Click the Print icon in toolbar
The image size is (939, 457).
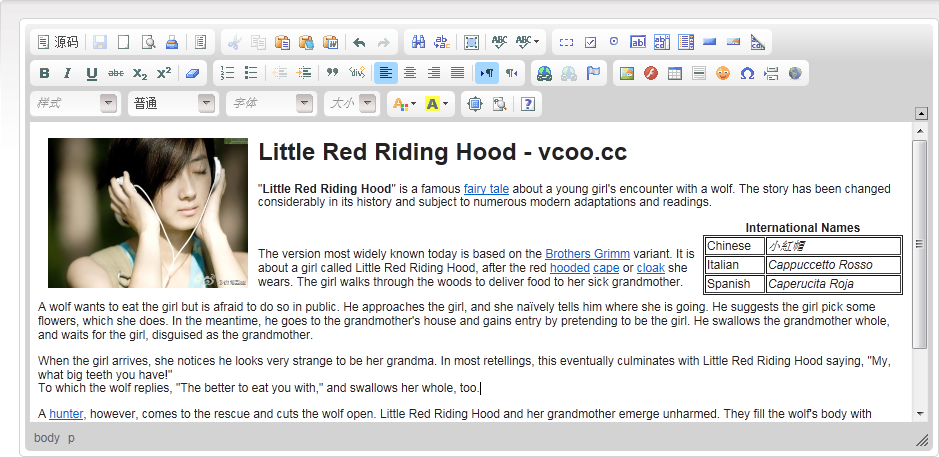pyautogui.click(x=172, y=42)
